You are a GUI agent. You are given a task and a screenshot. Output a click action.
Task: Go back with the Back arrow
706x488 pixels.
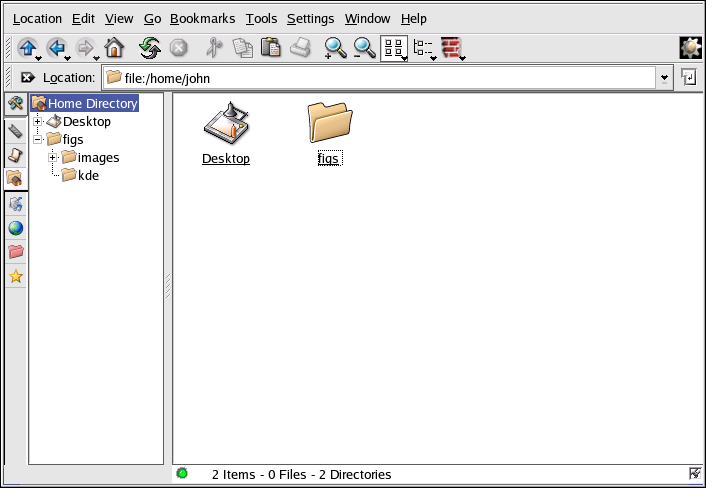[x=55, y=48]
